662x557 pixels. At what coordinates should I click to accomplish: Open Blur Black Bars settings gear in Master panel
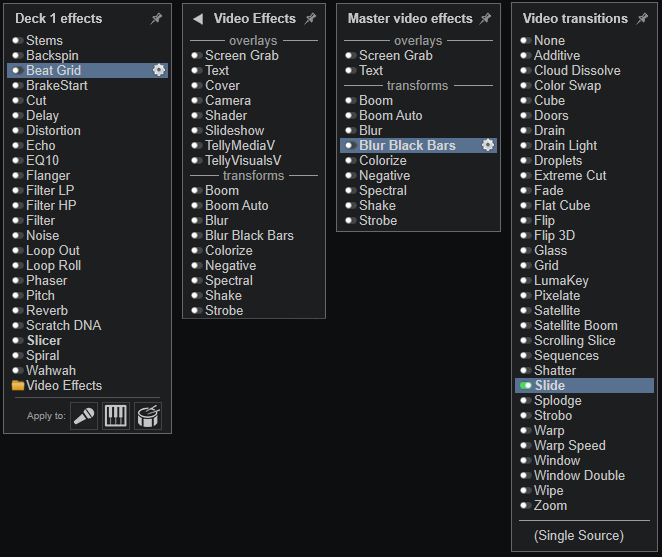488,145
